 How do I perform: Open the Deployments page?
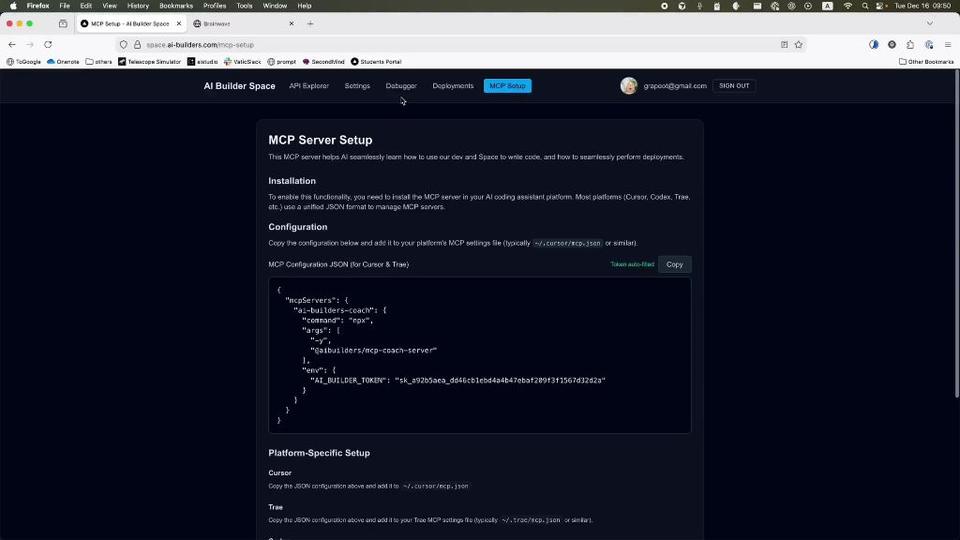pos(453,86)
